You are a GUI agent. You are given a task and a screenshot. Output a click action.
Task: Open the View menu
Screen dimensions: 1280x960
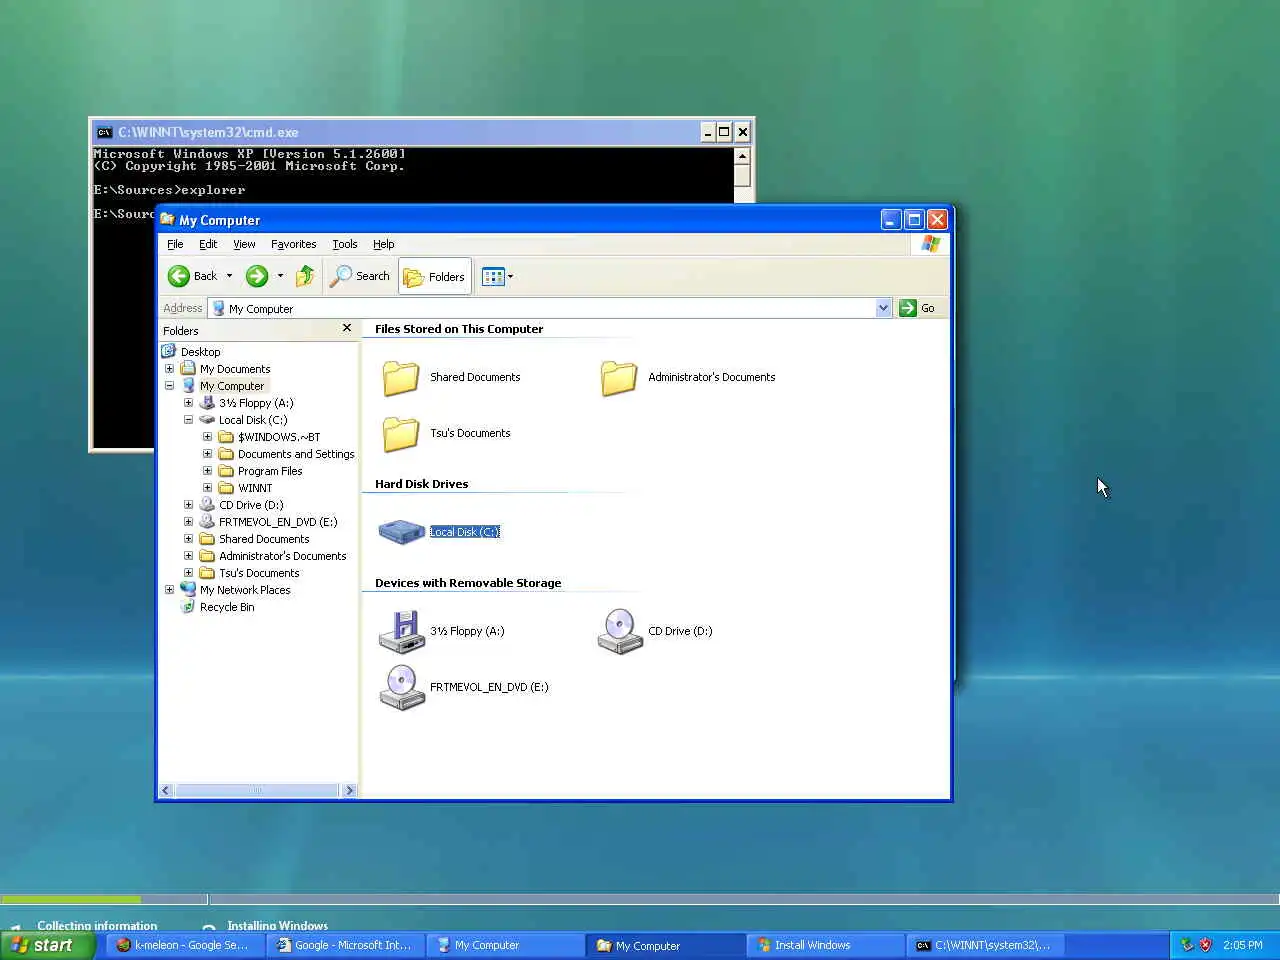pyautogui.click(x=244, y=244)
